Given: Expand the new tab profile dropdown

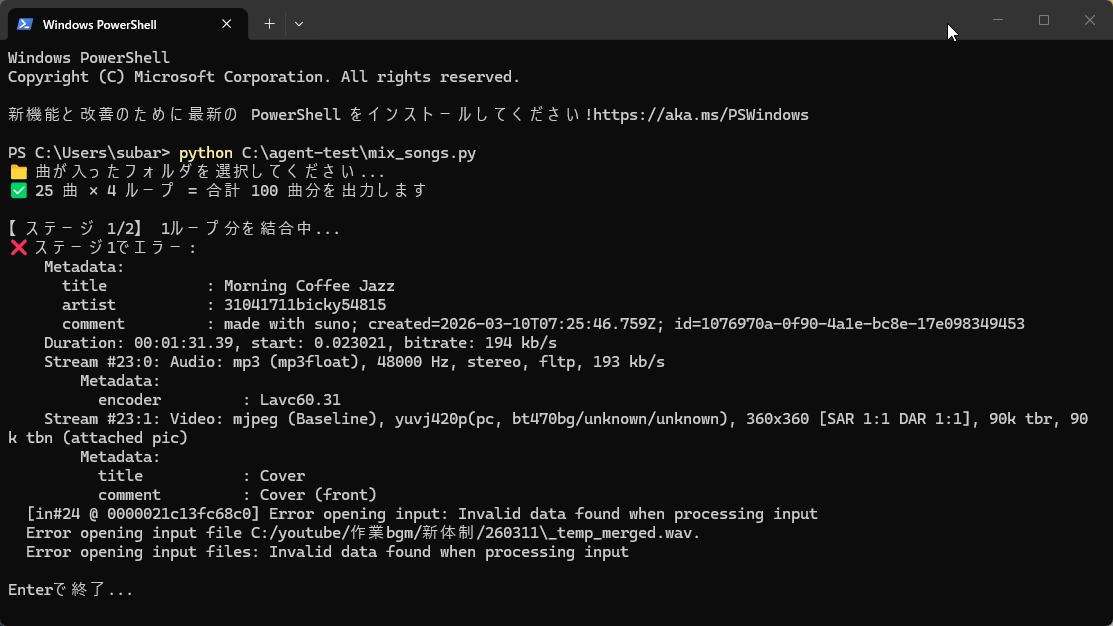Looking at the screenshot, I should (x=299, y=24).
